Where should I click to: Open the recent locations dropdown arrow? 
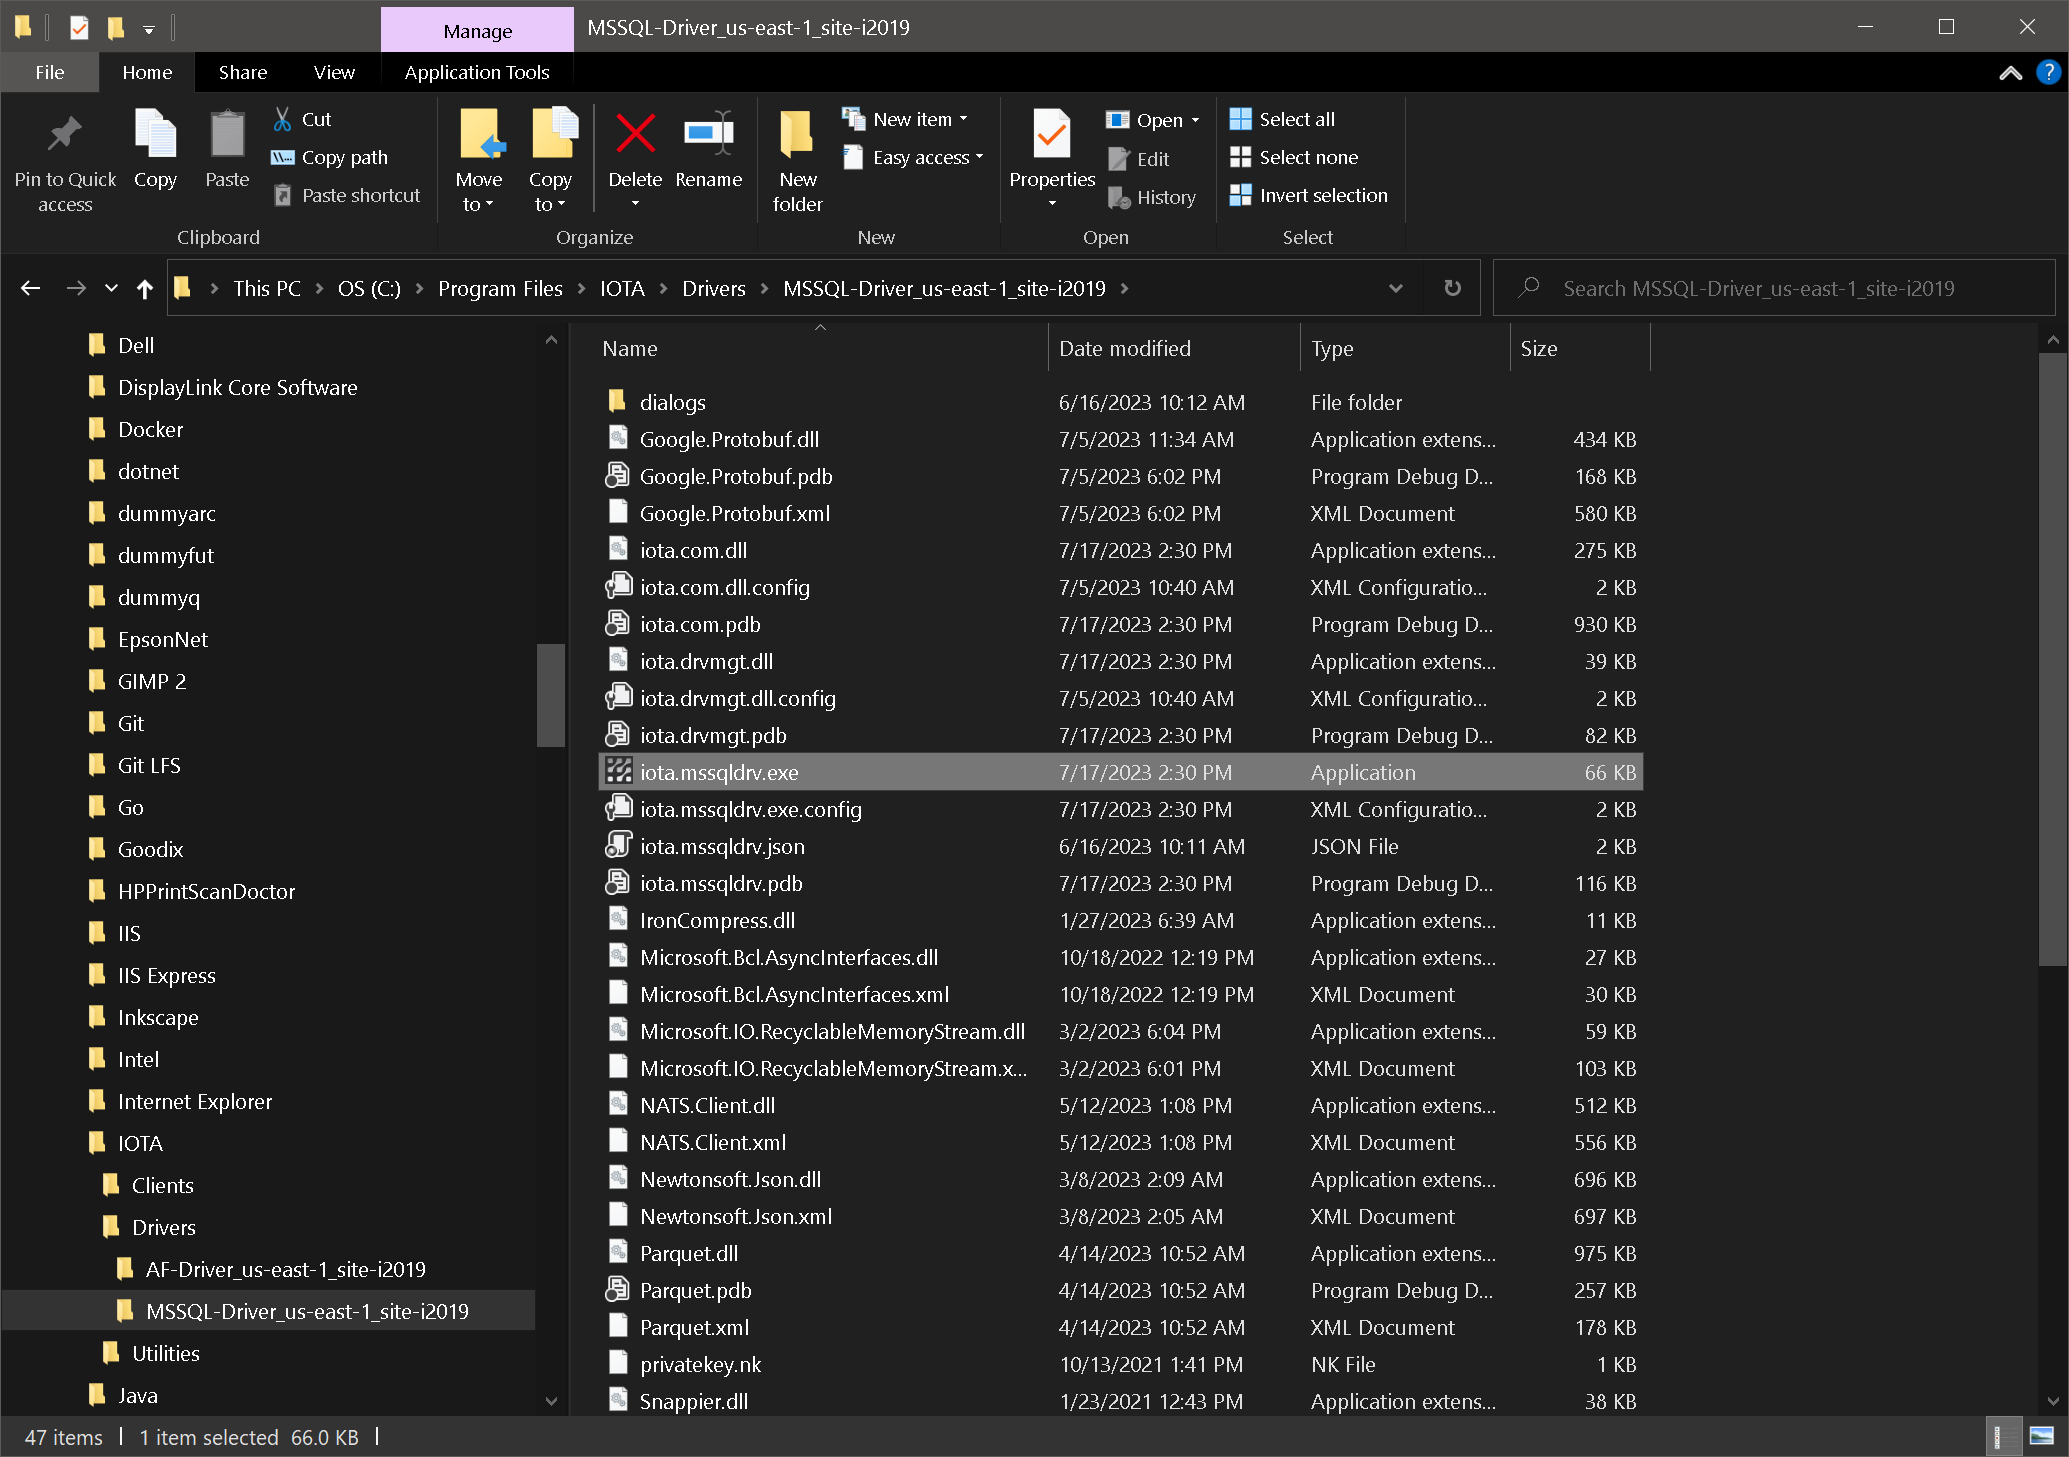pos(111,288)
